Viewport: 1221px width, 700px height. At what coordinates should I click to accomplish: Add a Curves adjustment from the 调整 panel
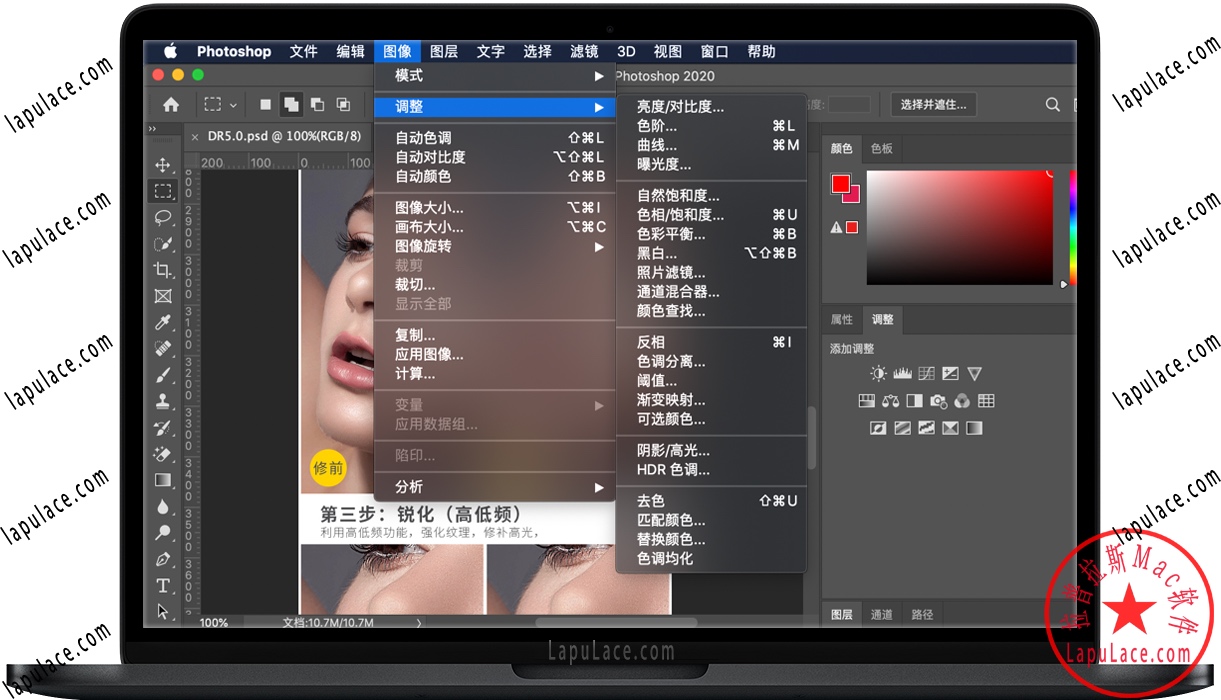tap(926, 373)
